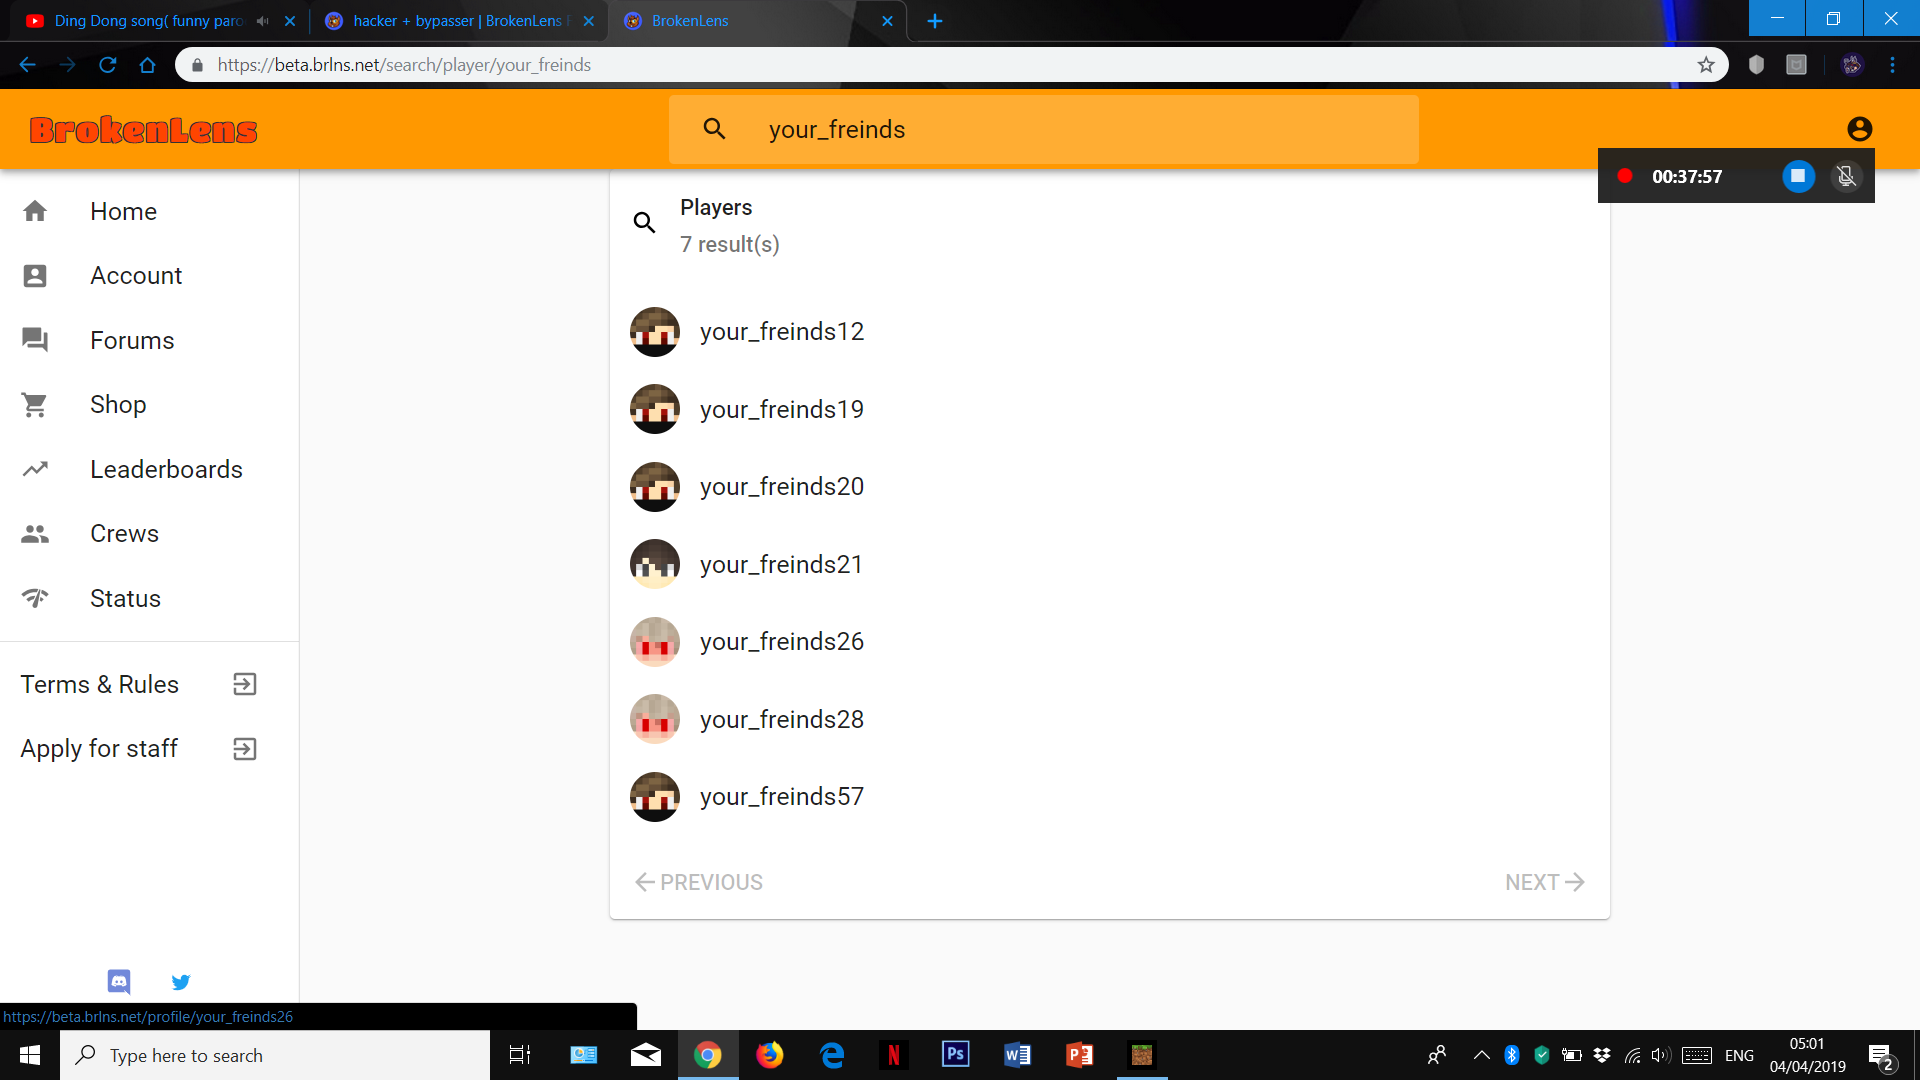
Task: Open the account profile icon in the header
Action: [1859, 129]
